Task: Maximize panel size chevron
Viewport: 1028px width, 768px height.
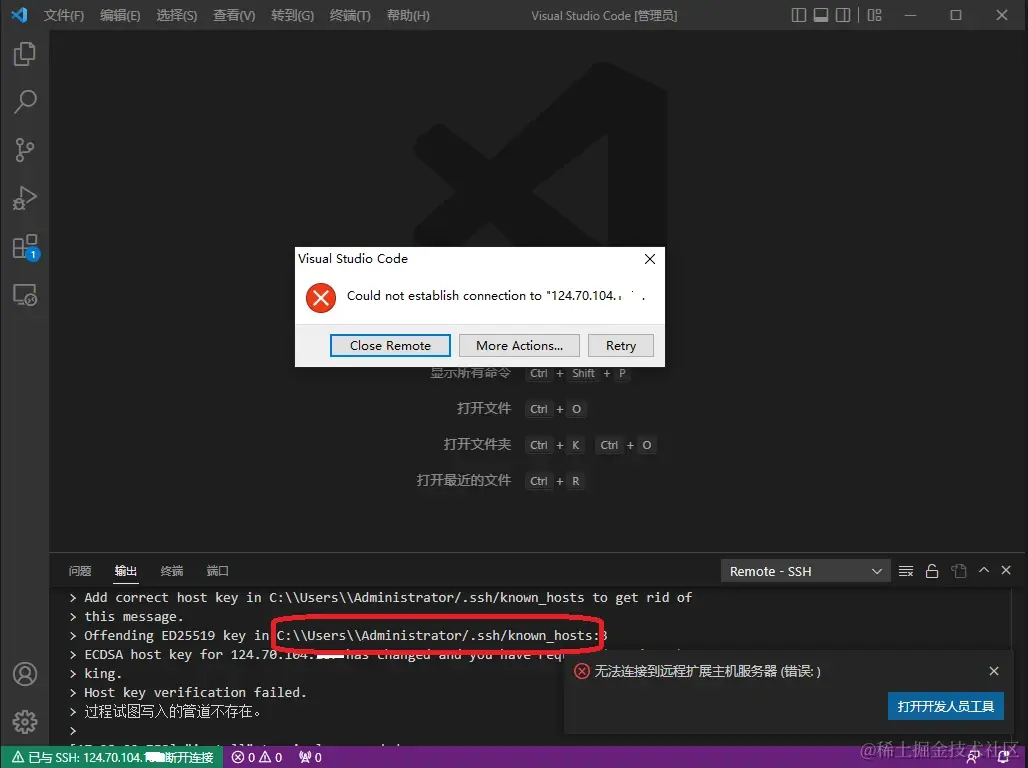Action: click(x=983, y=571)
